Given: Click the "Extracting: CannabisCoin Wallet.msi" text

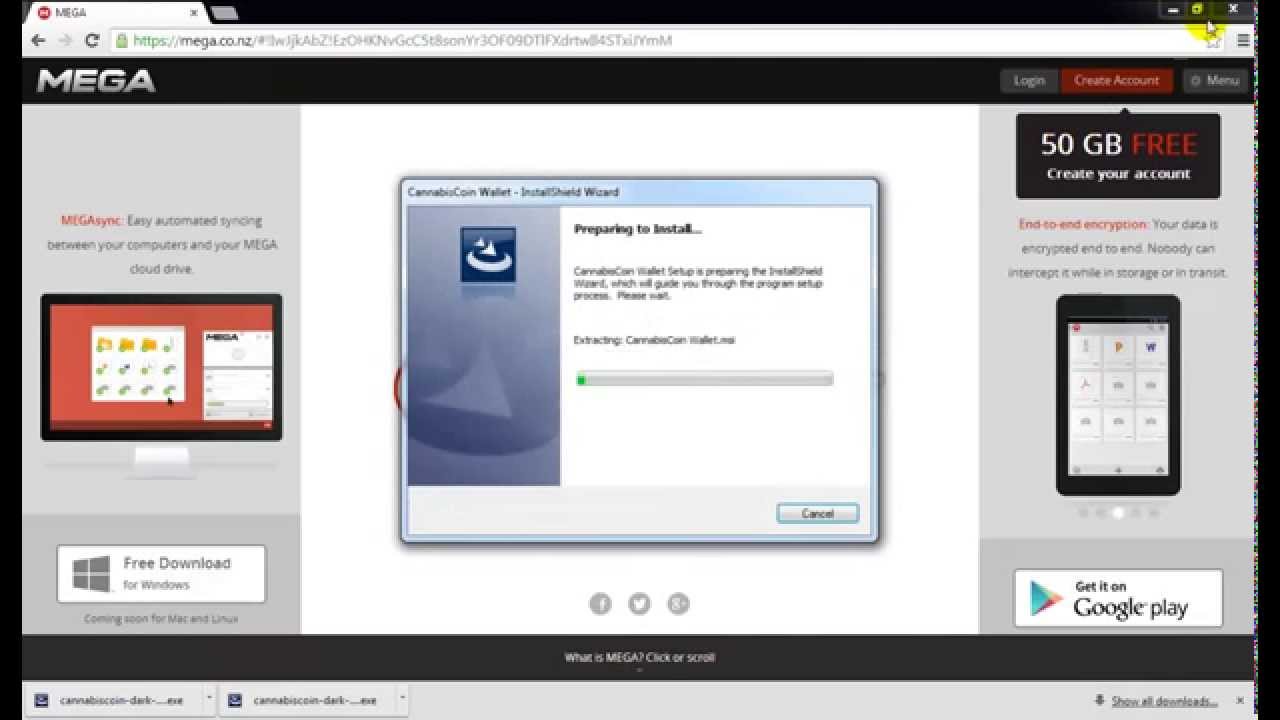Looking at the screenshot, I should (654, 341).
